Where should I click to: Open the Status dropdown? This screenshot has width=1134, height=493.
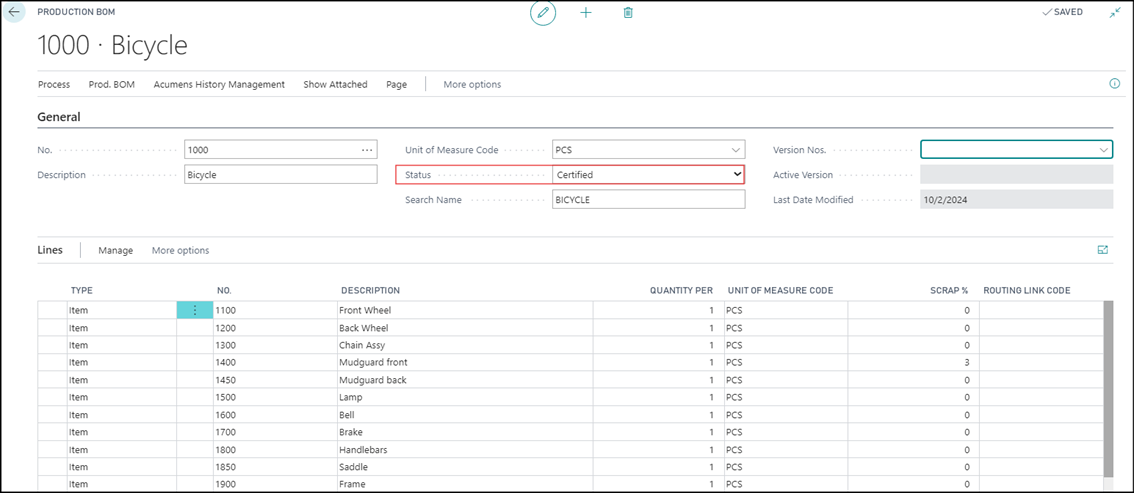click(x=738, y=175)
